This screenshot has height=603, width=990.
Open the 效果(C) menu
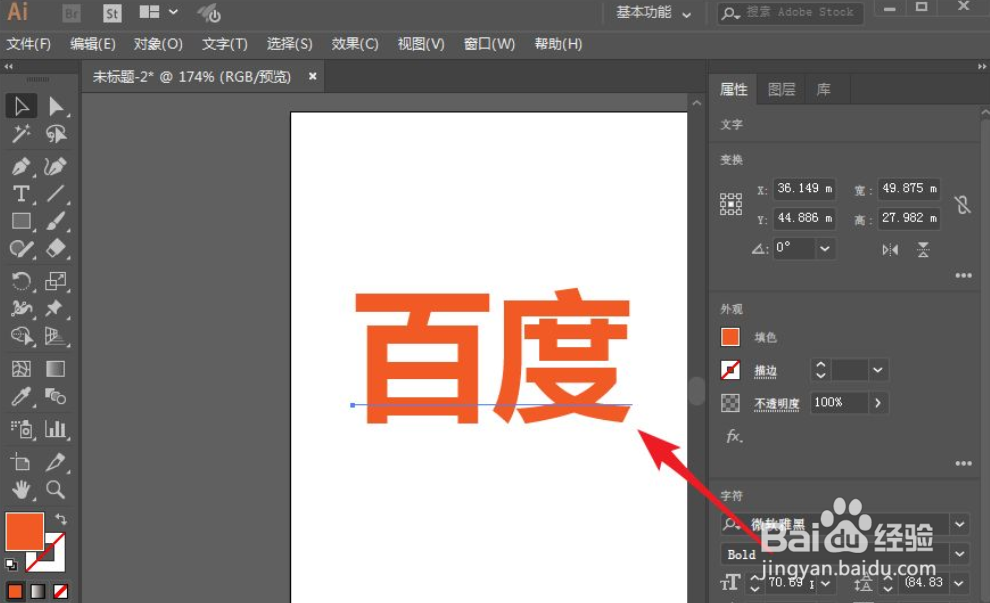[355, 44]
